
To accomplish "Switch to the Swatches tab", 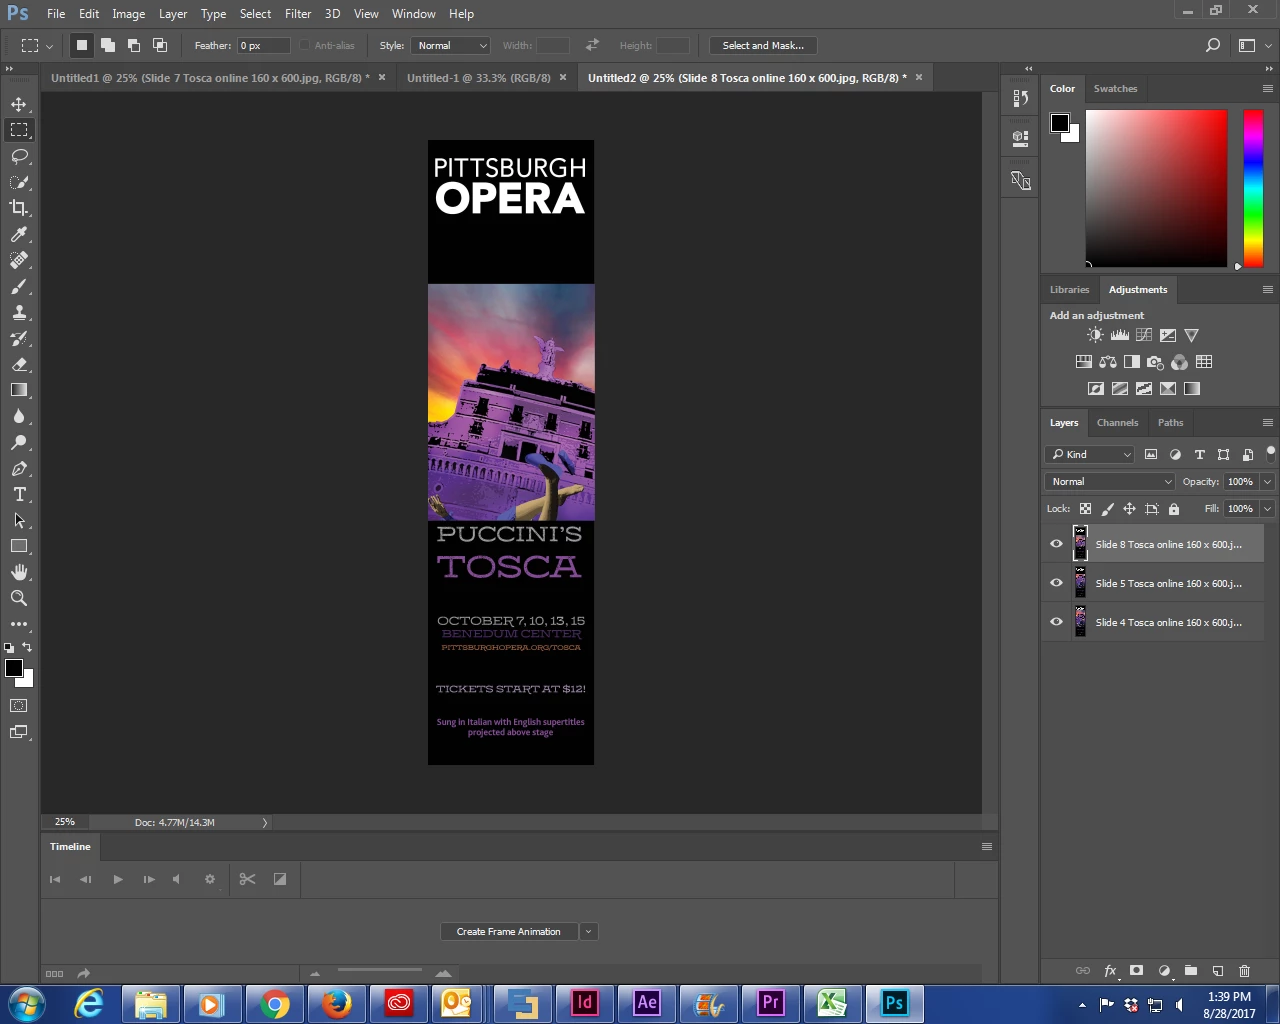I will click(x=1115, y=88).
